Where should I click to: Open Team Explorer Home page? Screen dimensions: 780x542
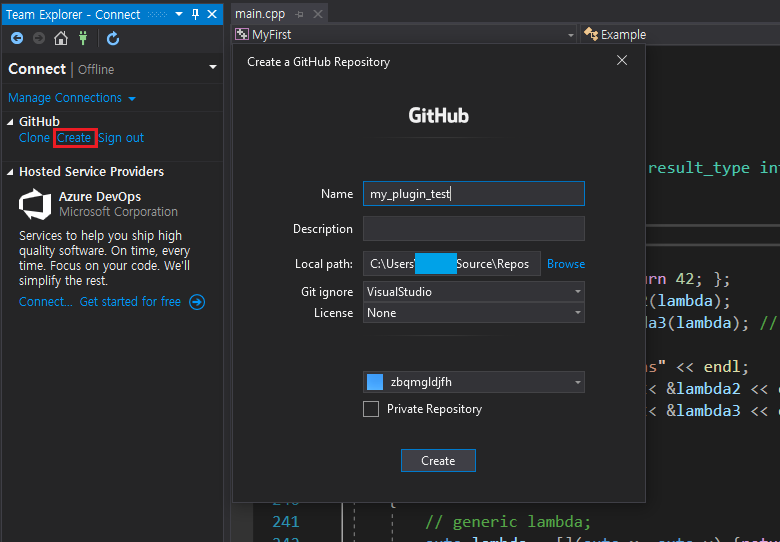tap(61, 38)
